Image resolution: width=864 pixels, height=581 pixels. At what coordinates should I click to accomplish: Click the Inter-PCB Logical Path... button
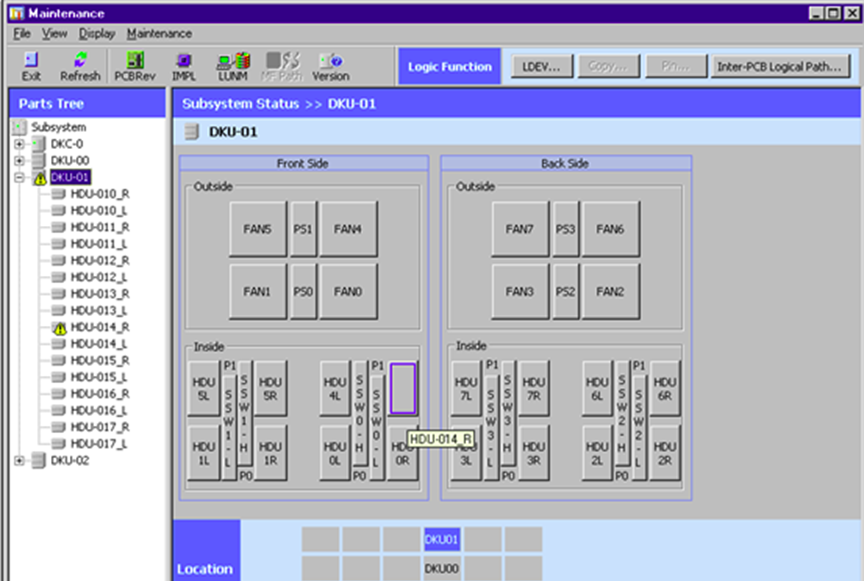(781, 67)
